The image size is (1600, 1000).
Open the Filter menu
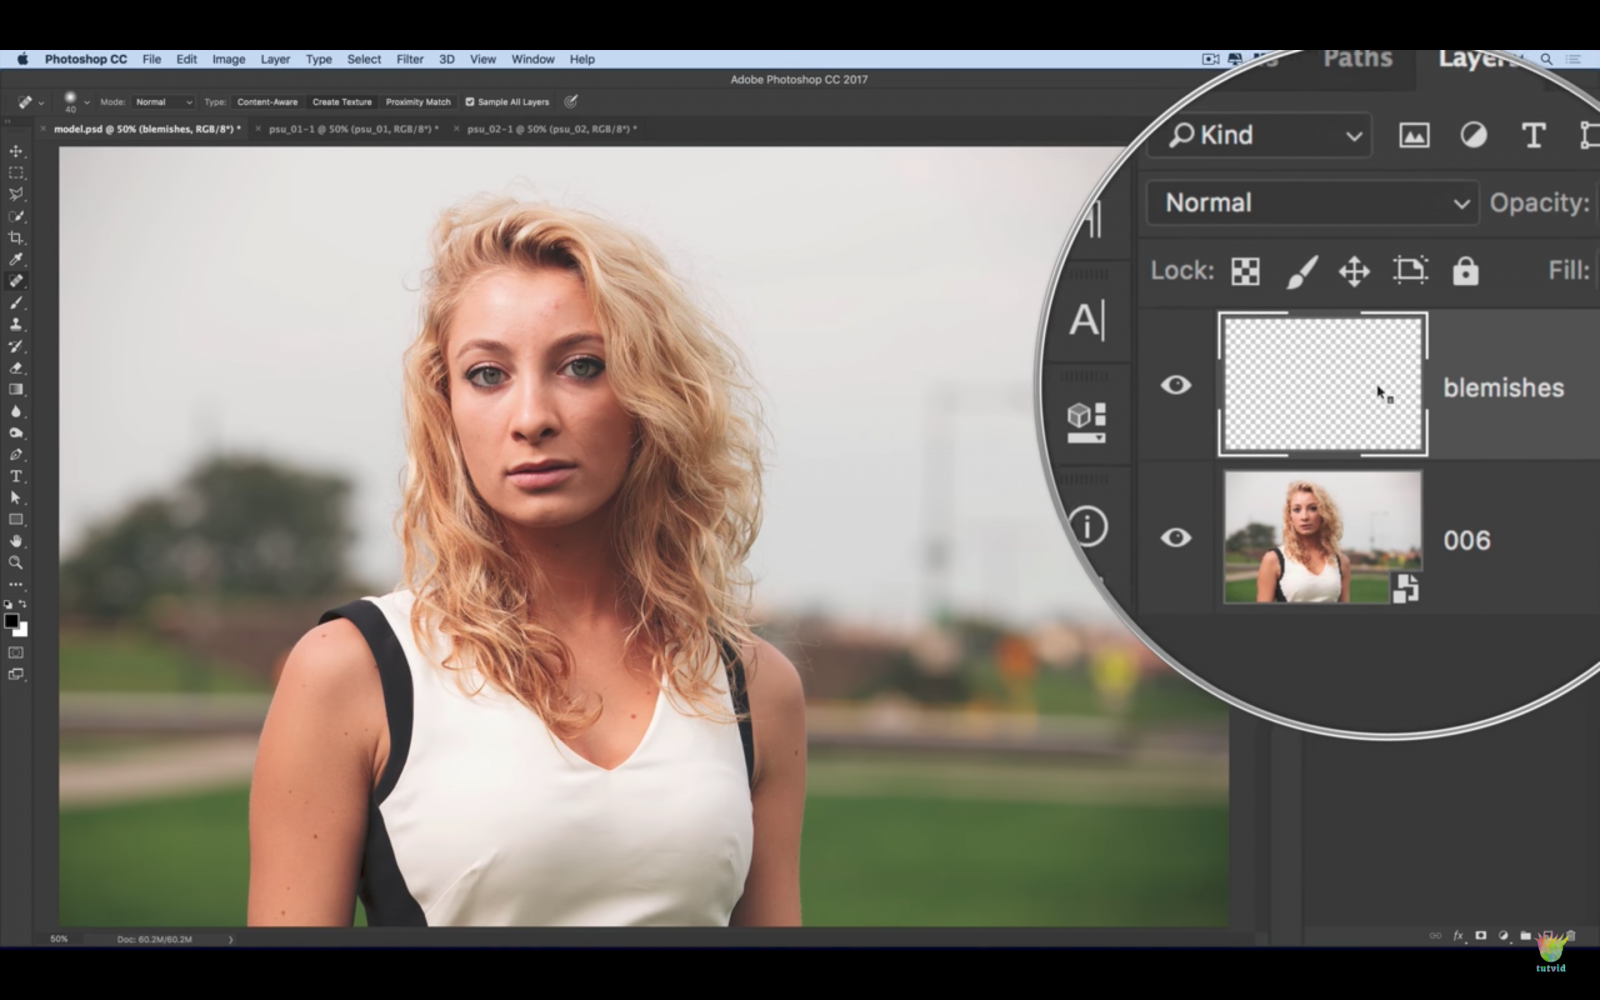409,59
